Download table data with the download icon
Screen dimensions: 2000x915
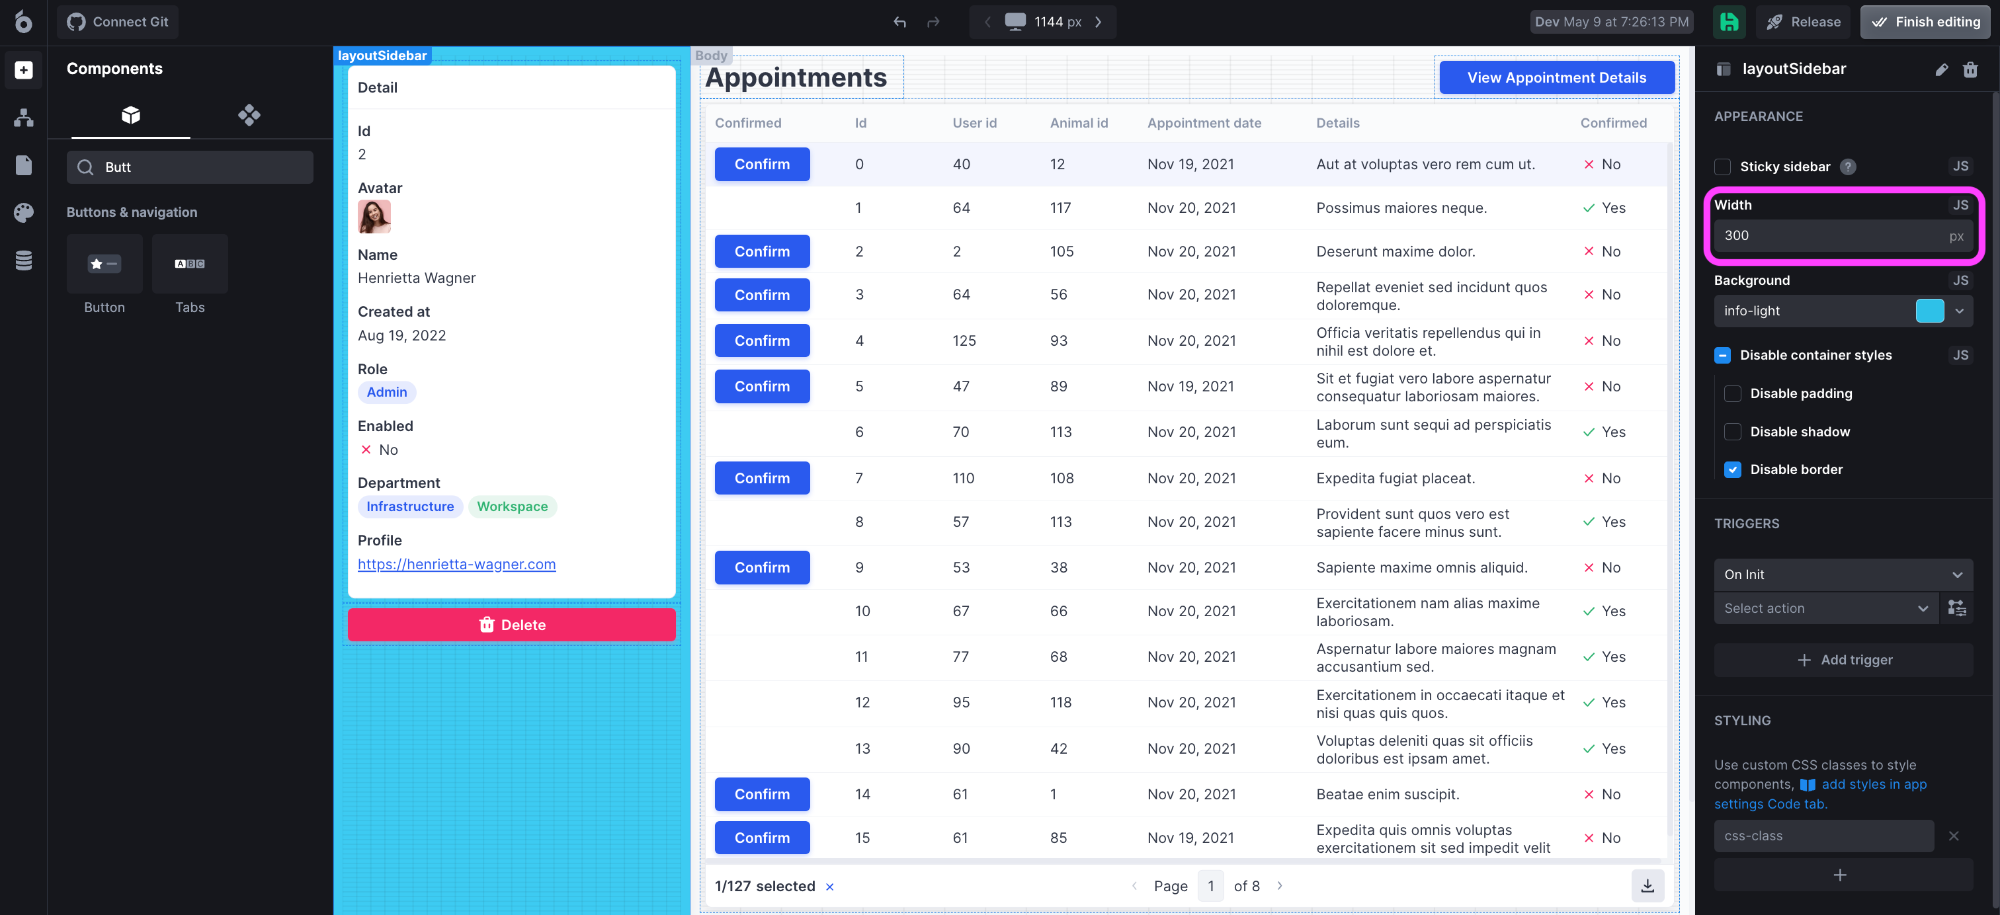1647,885
